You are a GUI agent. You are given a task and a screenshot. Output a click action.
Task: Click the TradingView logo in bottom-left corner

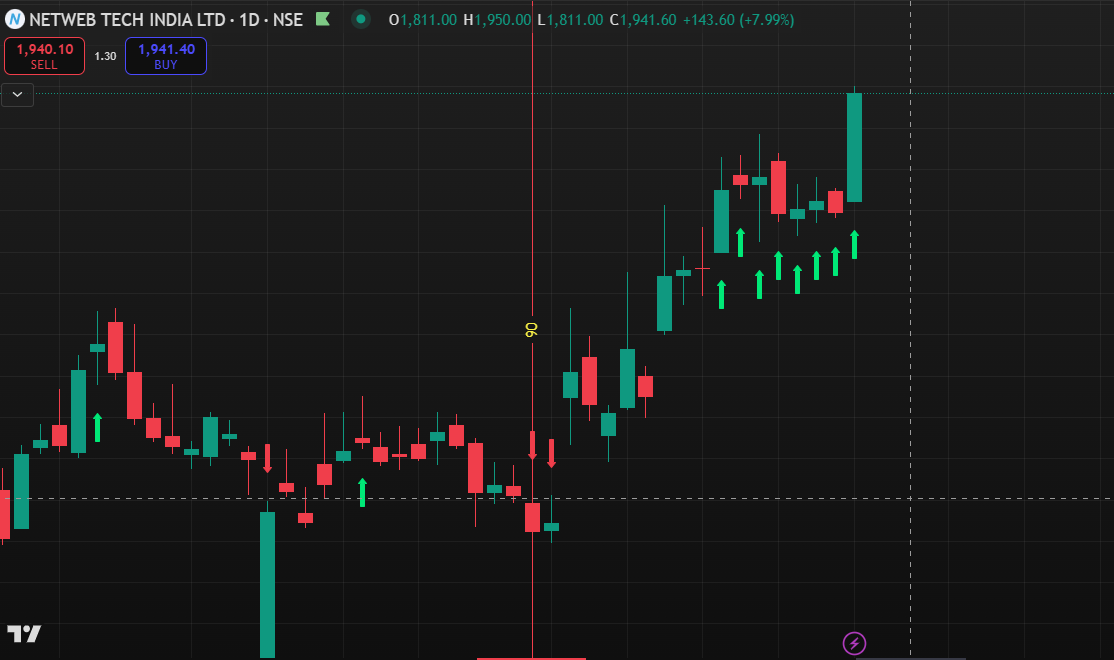(25, 633)
